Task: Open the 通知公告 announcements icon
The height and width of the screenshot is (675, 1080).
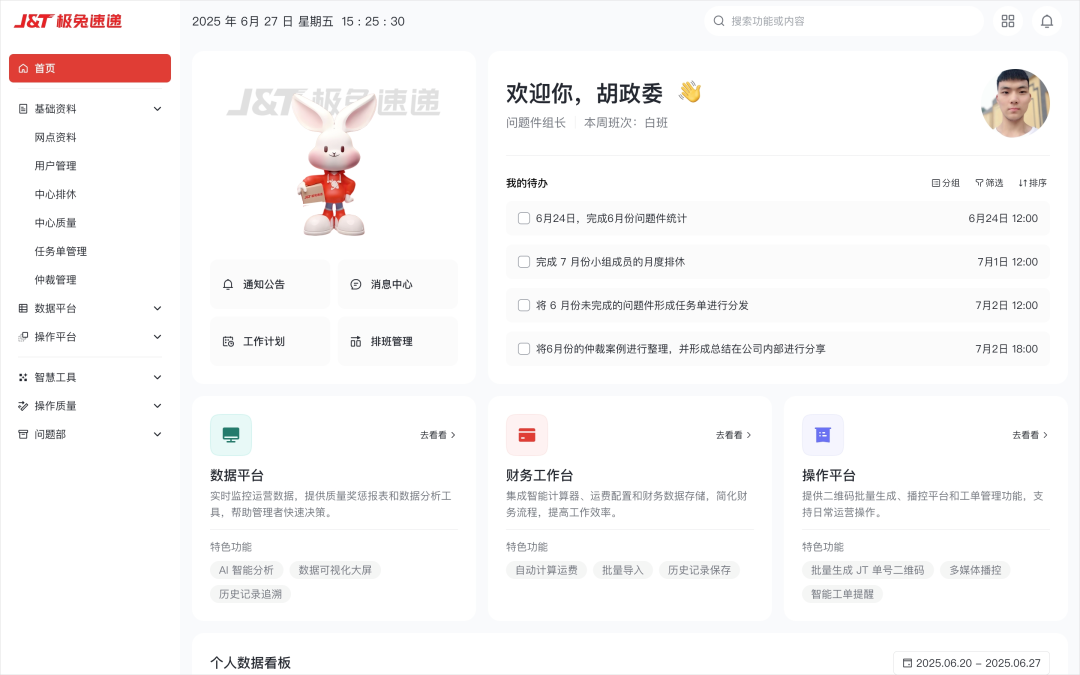Action: click(226, 284)
